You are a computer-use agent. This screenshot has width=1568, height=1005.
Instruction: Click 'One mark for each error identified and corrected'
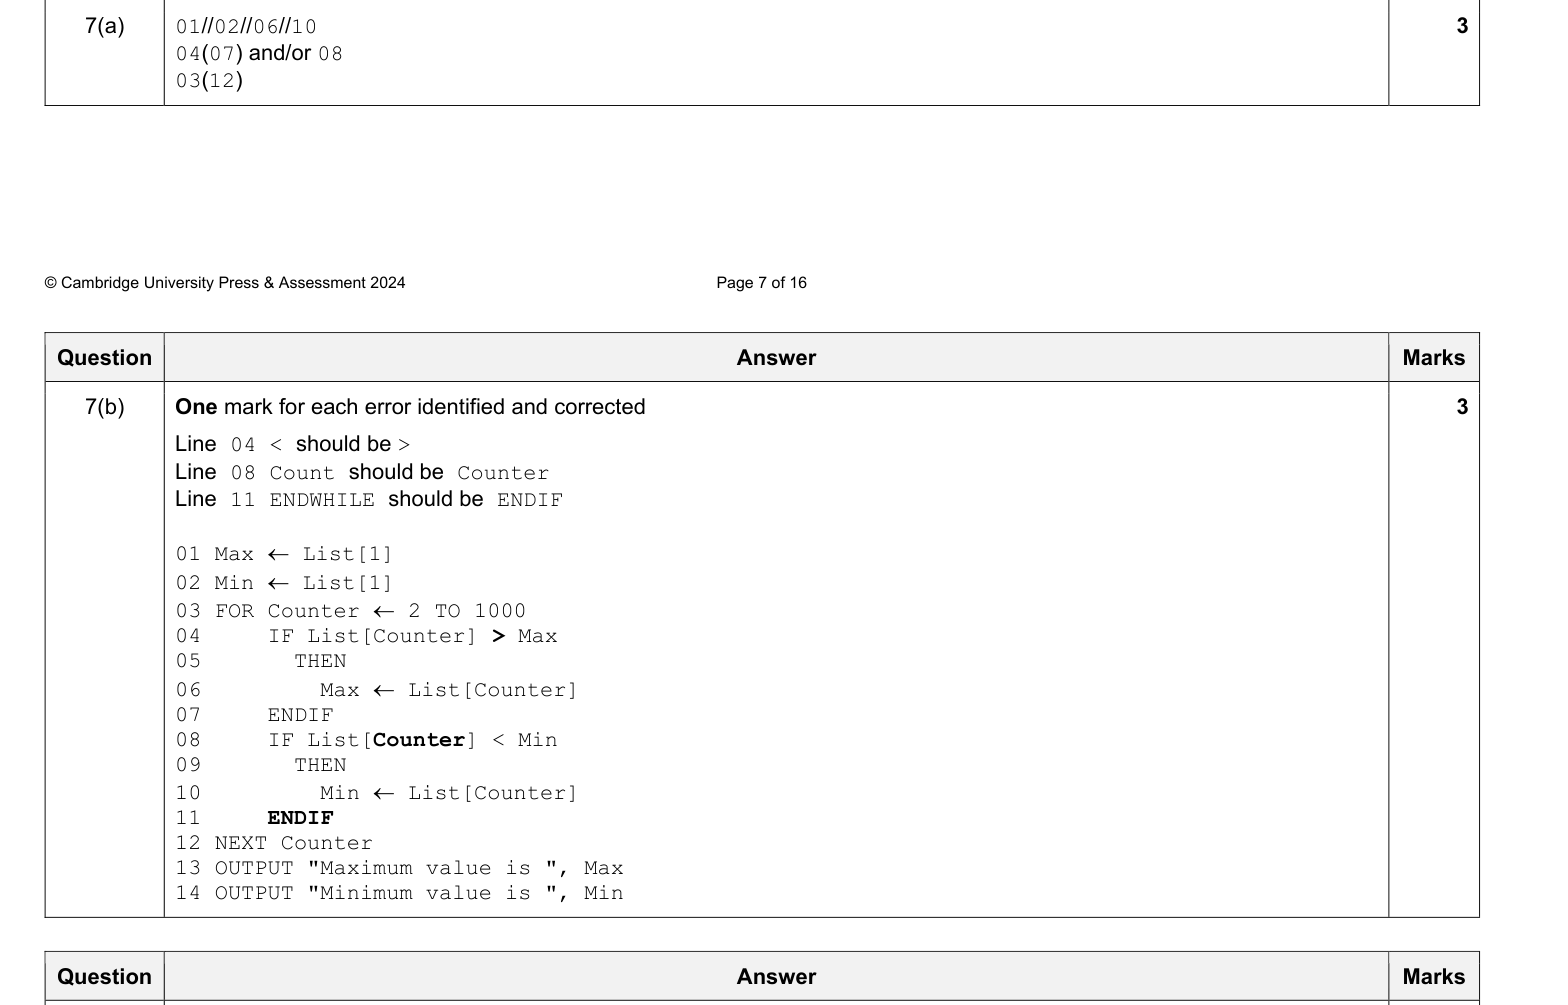(410, 407)
